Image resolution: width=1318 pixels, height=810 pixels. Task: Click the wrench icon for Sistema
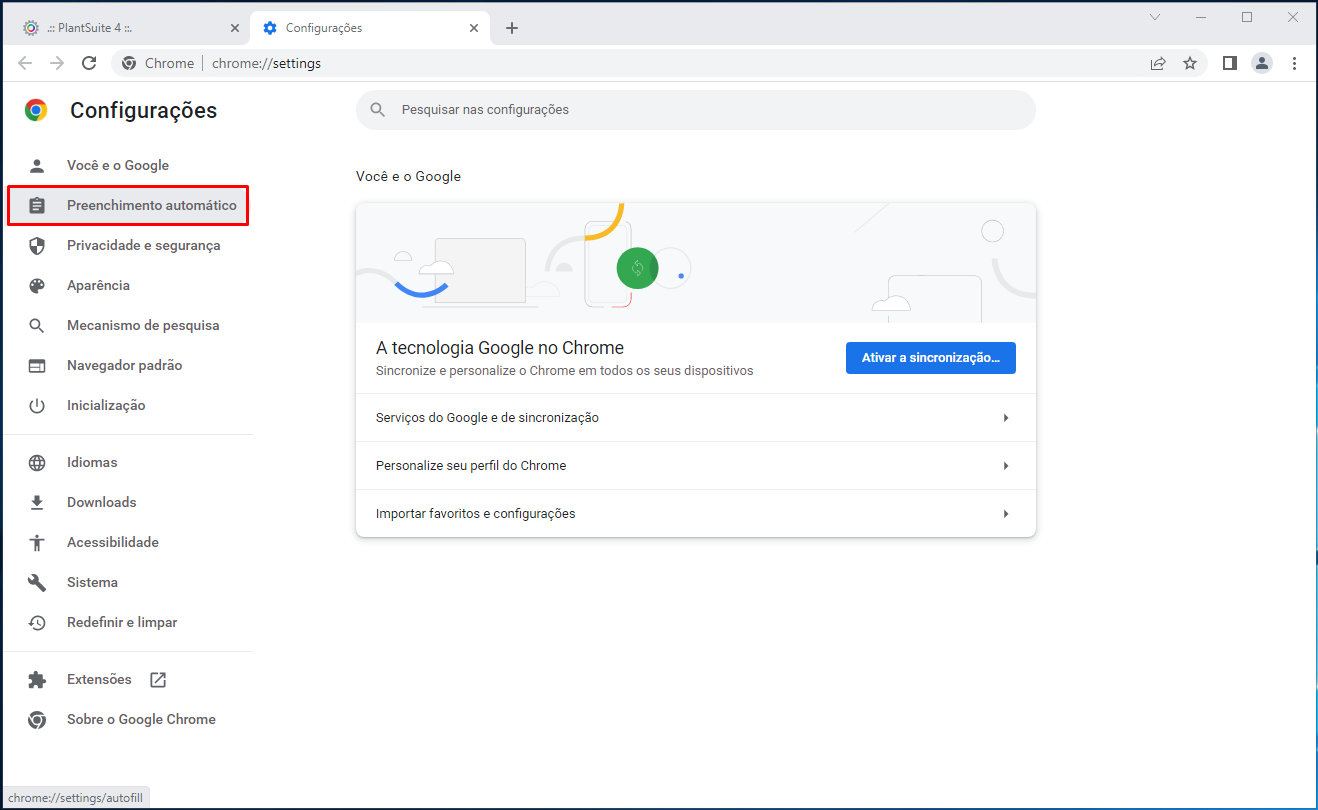[37, 583]
